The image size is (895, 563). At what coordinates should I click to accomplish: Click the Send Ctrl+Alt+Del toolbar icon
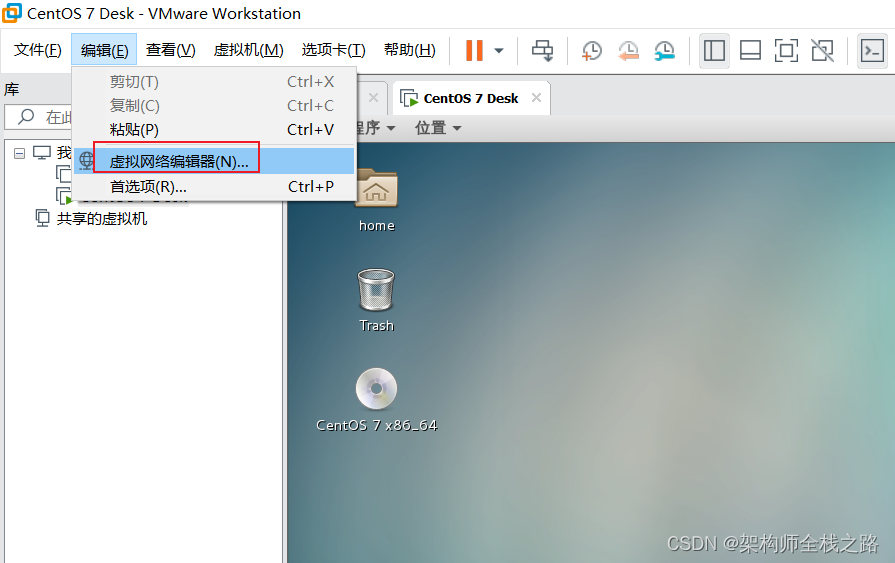pyautogui.click(x=542, y=50)
